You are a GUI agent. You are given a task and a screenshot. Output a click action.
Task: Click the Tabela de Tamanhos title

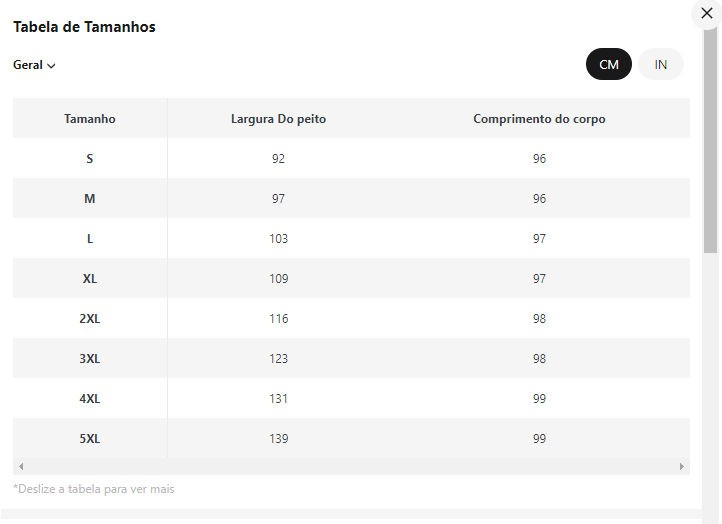click(x=84, y=27)
